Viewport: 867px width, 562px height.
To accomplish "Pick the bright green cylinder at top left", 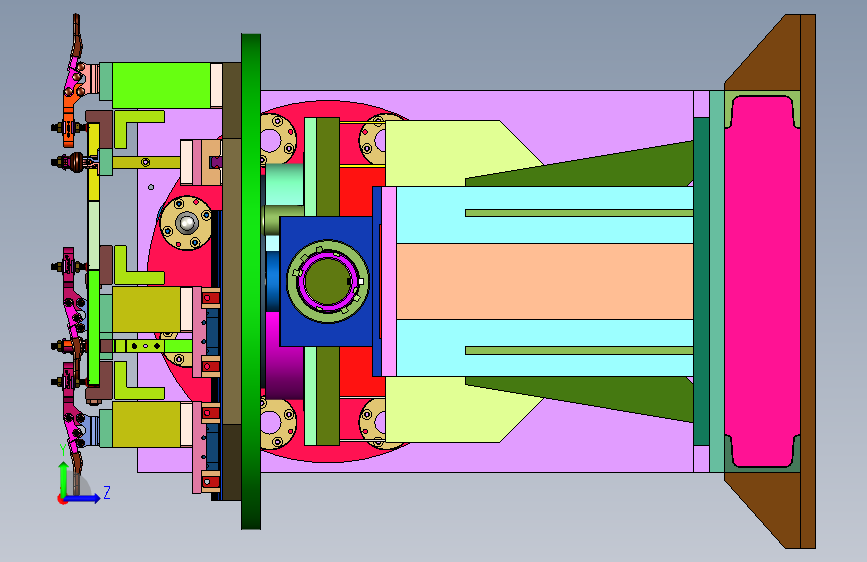I will coord(161,85).
